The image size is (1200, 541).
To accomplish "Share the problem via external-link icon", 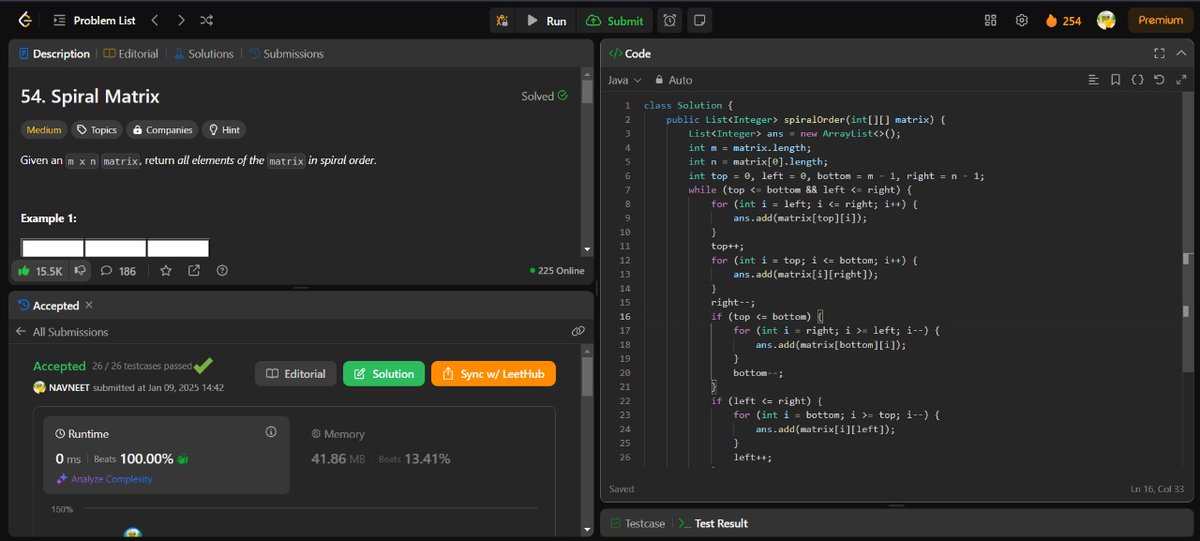I will pyautogui.click(x=193, y=270).
